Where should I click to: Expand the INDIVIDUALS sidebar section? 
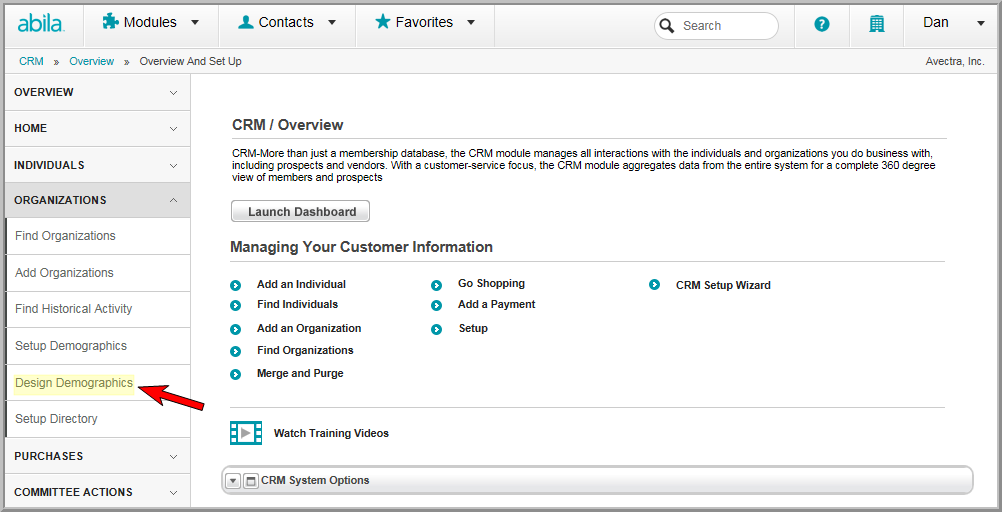pyautogui.click(x=97, y=165)
